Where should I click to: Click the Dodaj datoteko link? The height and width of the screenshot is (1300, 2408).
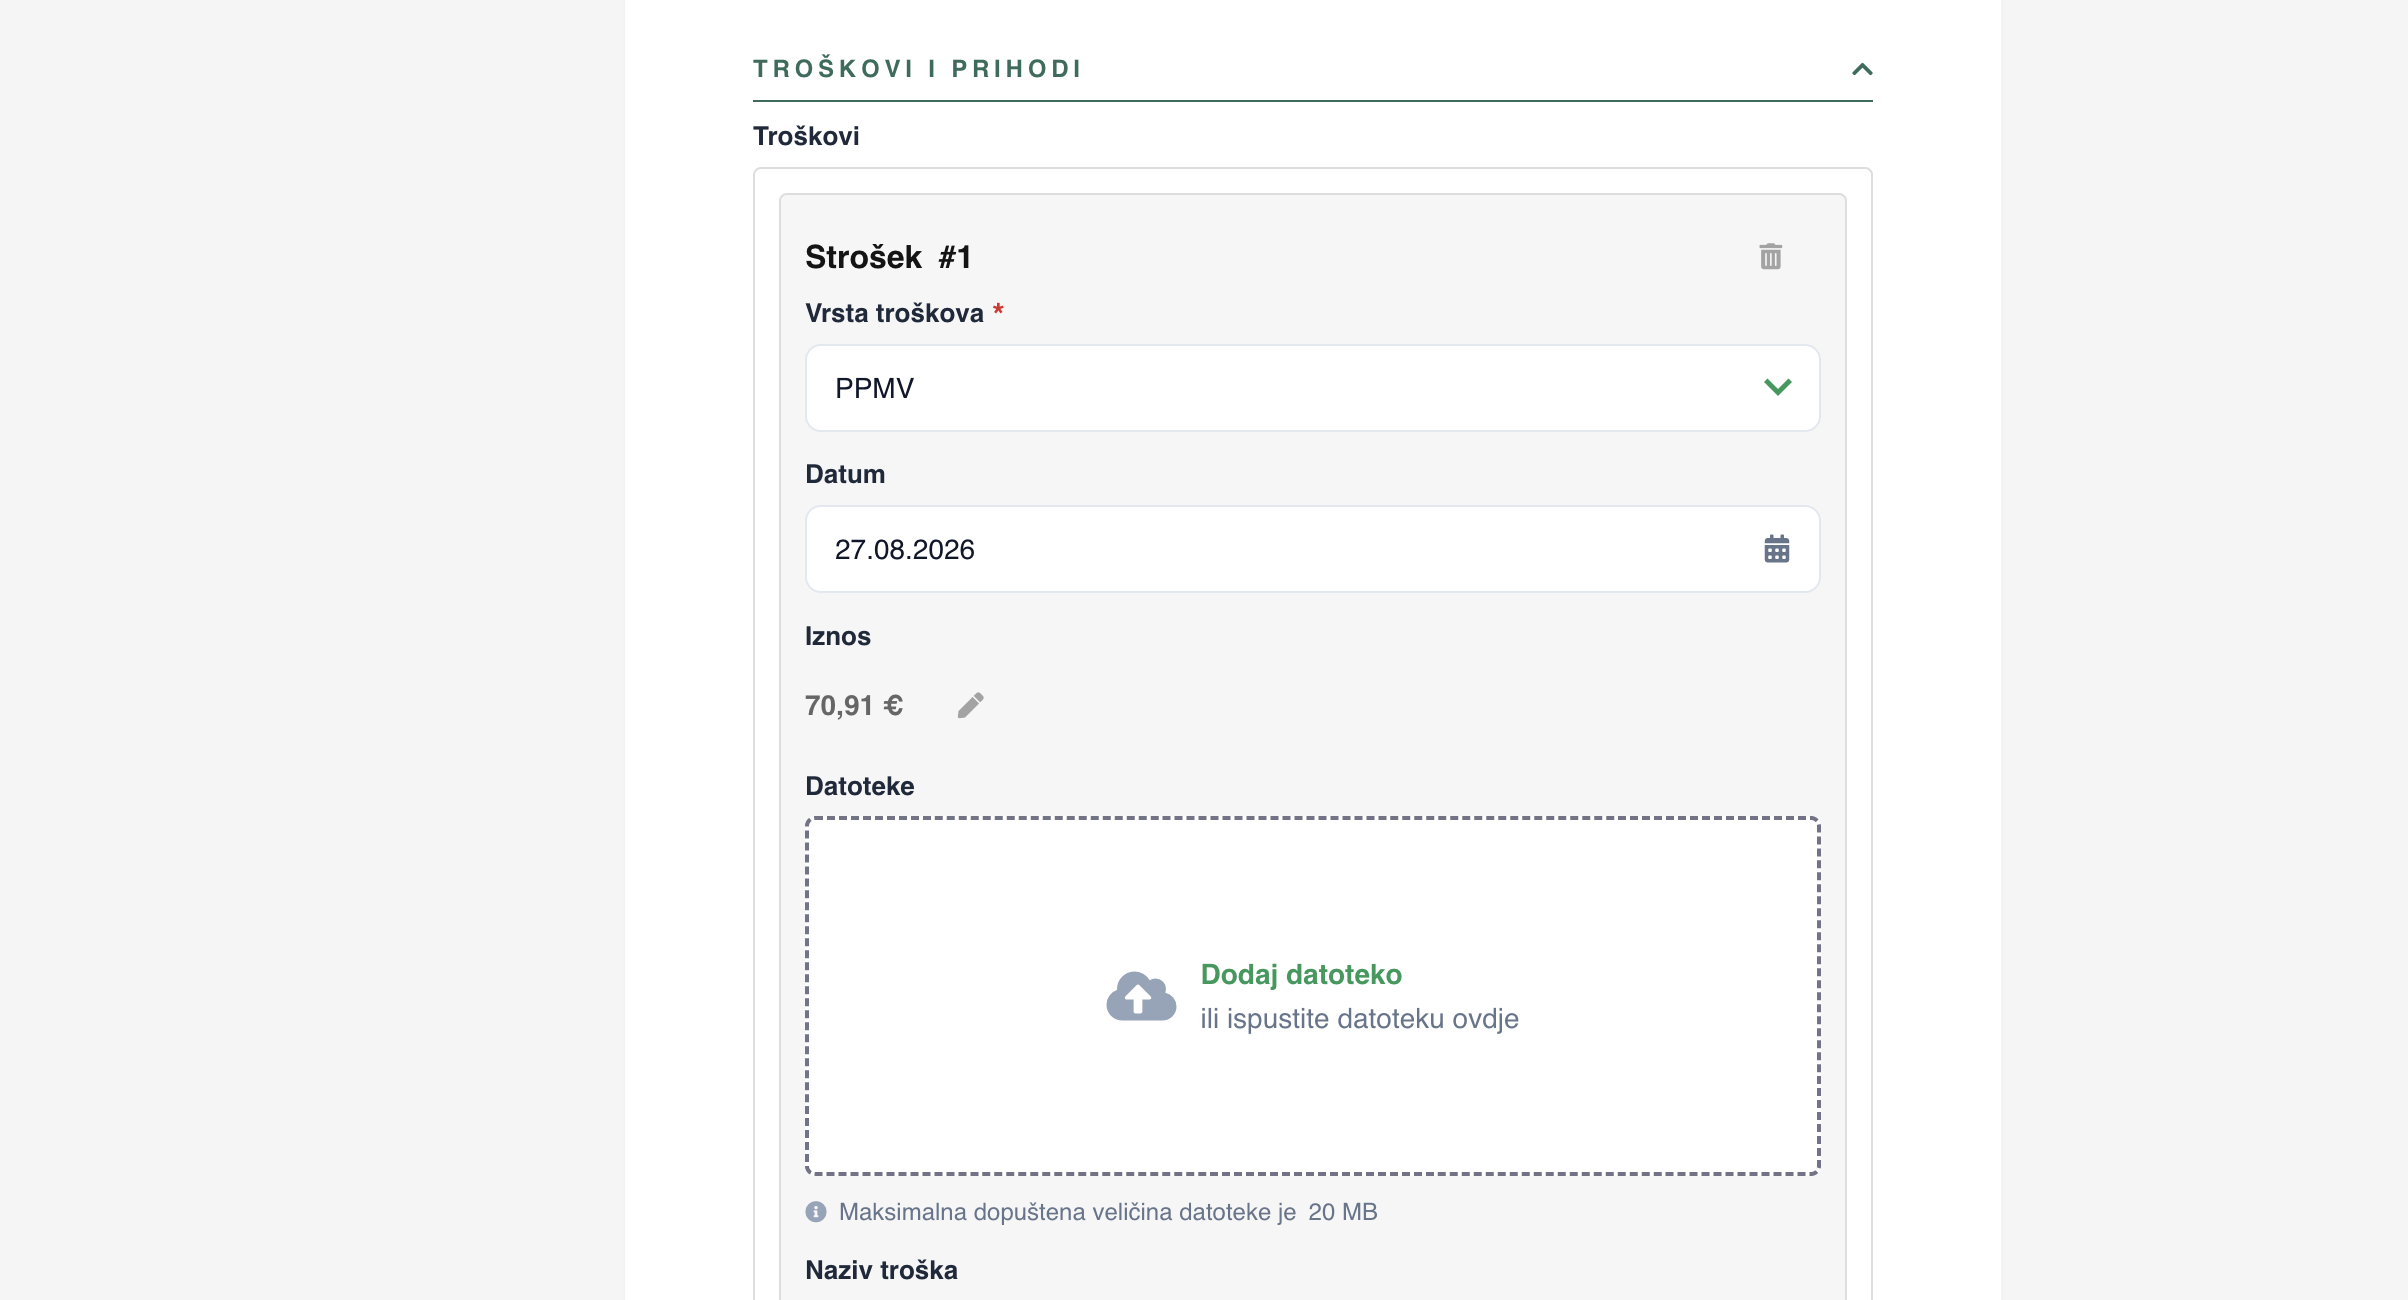click(x=1300, y=975)
